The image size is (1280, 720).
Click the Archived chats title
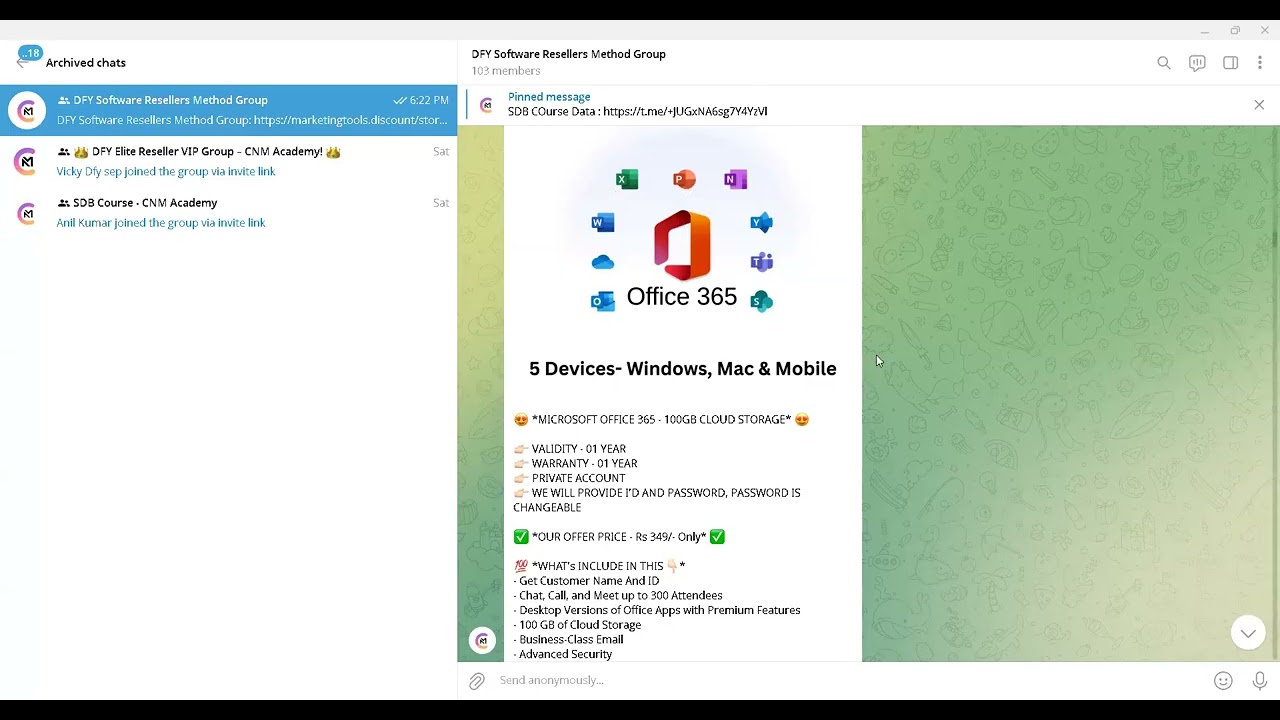86,63
